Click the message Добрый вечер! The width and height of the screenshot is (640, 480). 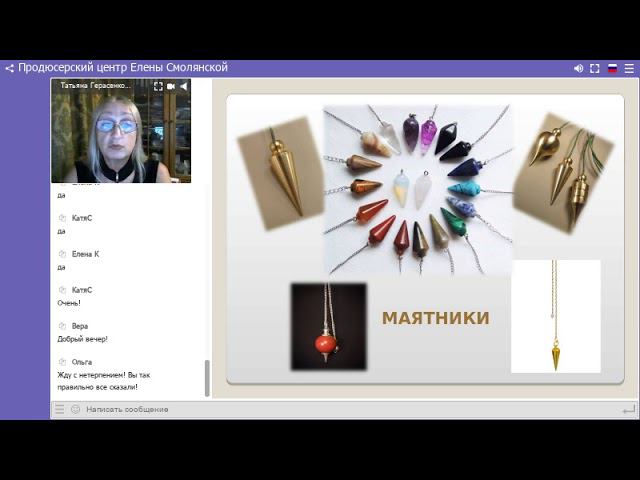[82, 339]
